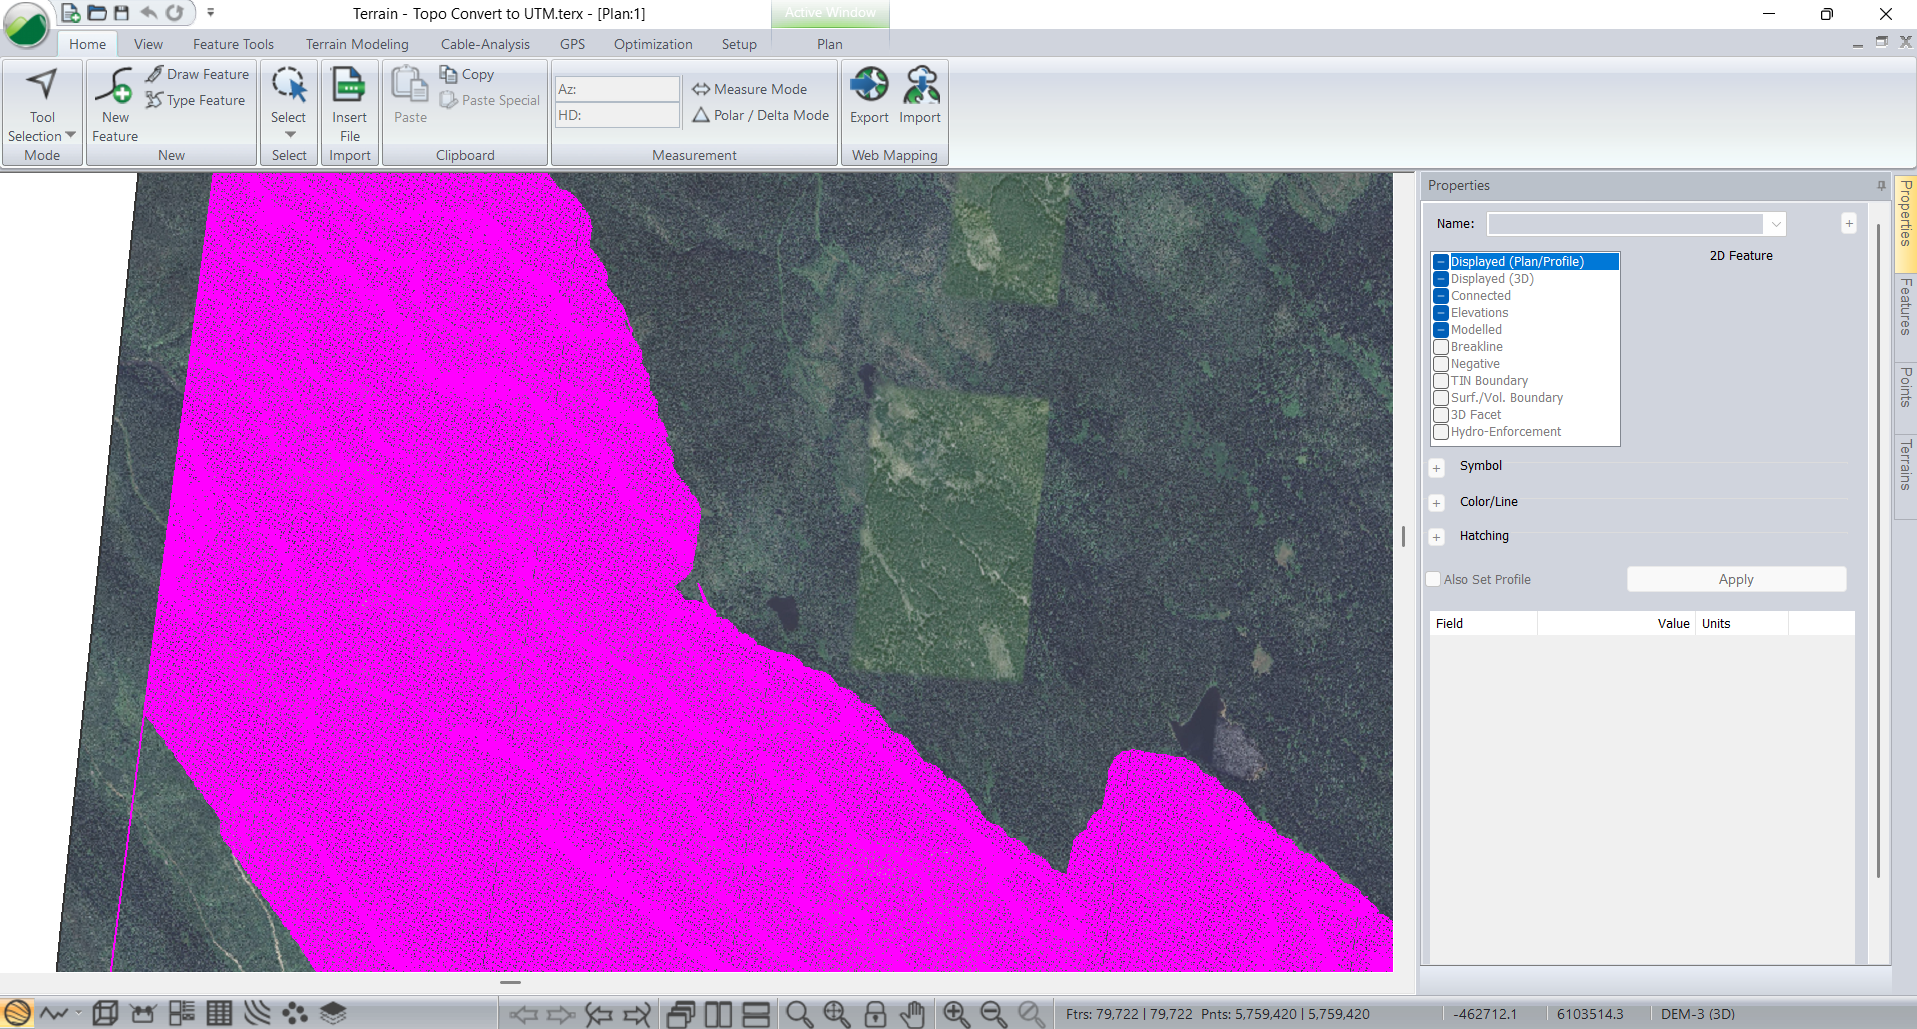This screenshot has width=1917, height=1029.
Task: Expand the Color/Line section
Action: [1437, 503]
